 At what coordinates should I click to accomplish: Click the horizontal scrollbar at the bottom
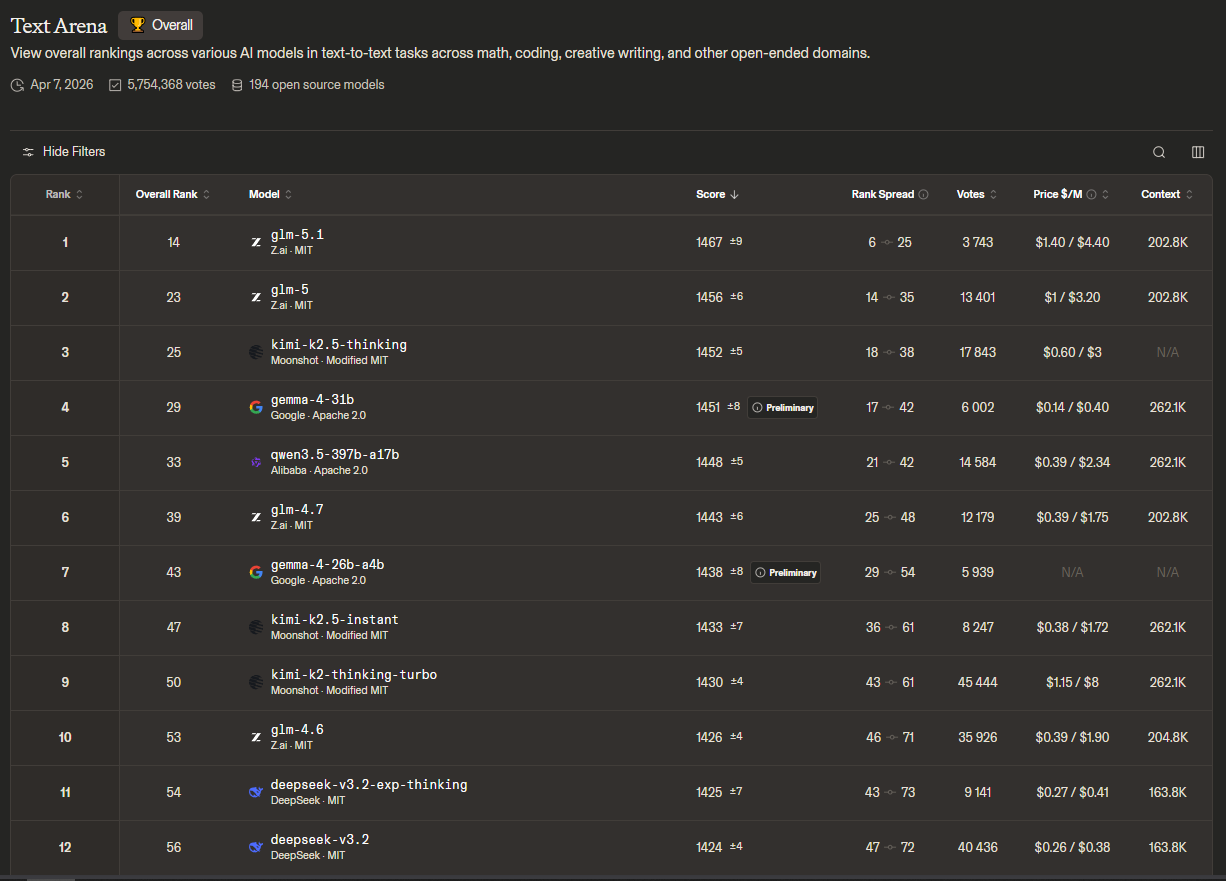[52, 879]
